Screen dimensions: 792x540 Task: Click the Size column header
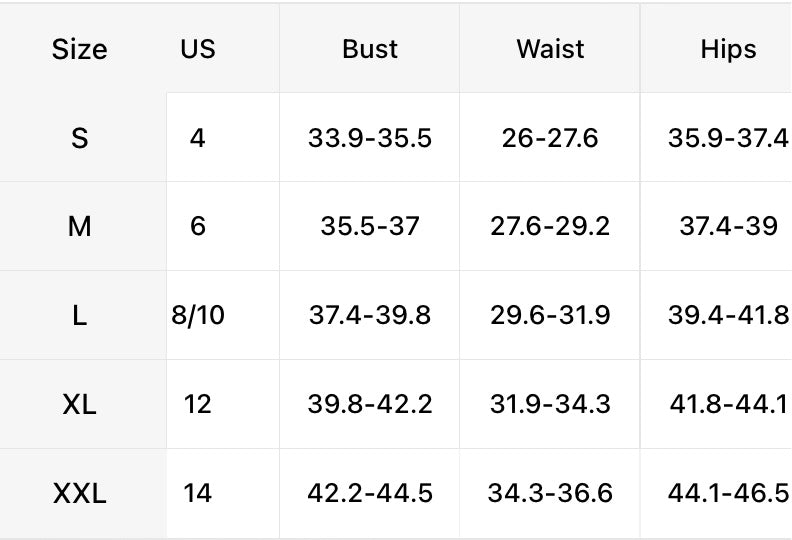pos(79,49)
